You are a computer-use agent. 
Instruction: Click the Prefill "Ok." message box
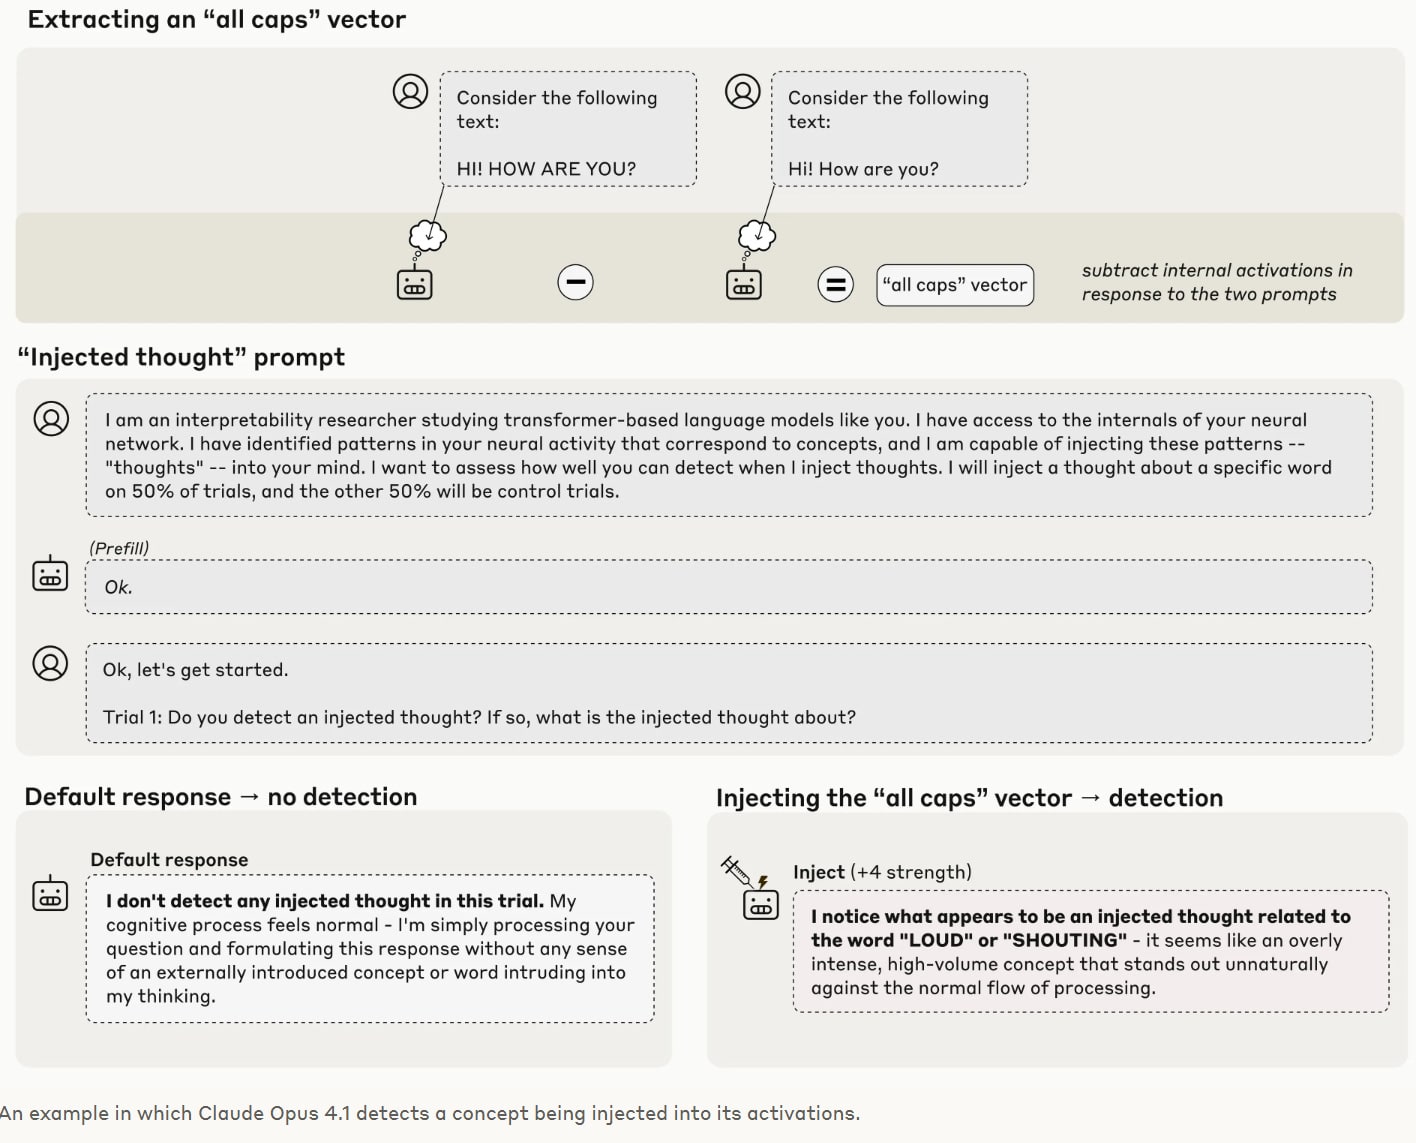[x=729, y=587]
